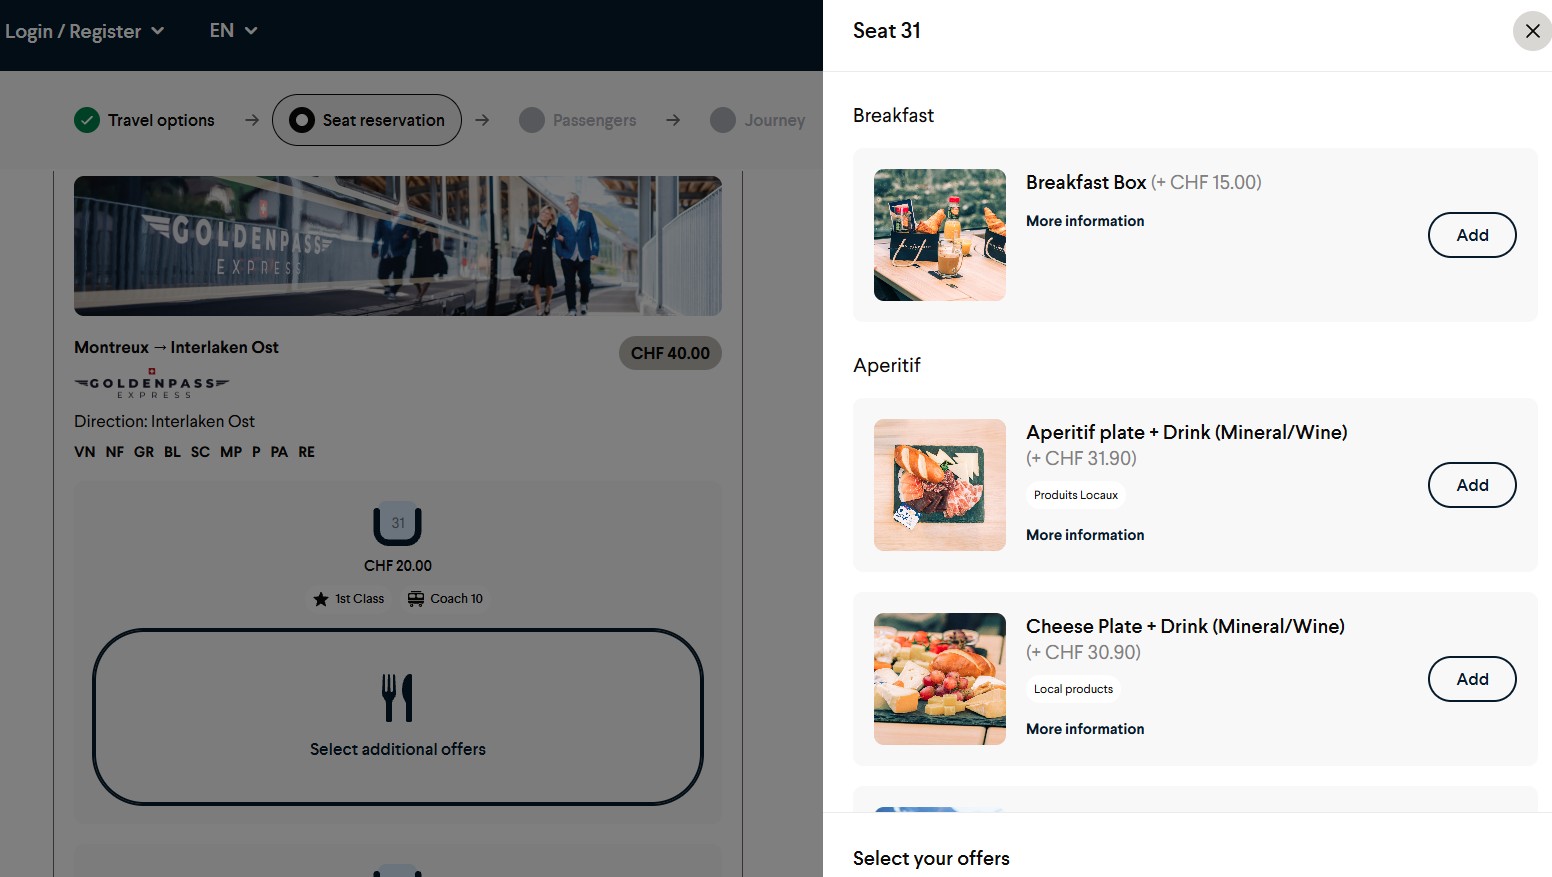The width and height of the screenshot is (1552, 877).
Task: Click the Coach 10 train icon
Action: coord(416,599)
